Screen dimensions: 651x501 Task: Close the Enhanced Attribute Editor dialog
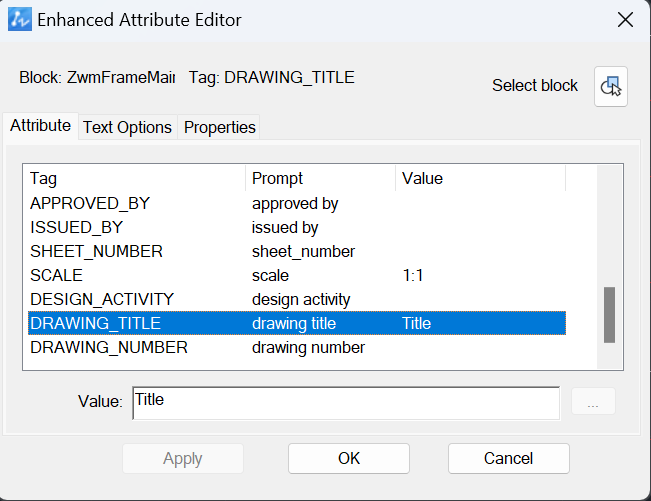pos(625,20)
